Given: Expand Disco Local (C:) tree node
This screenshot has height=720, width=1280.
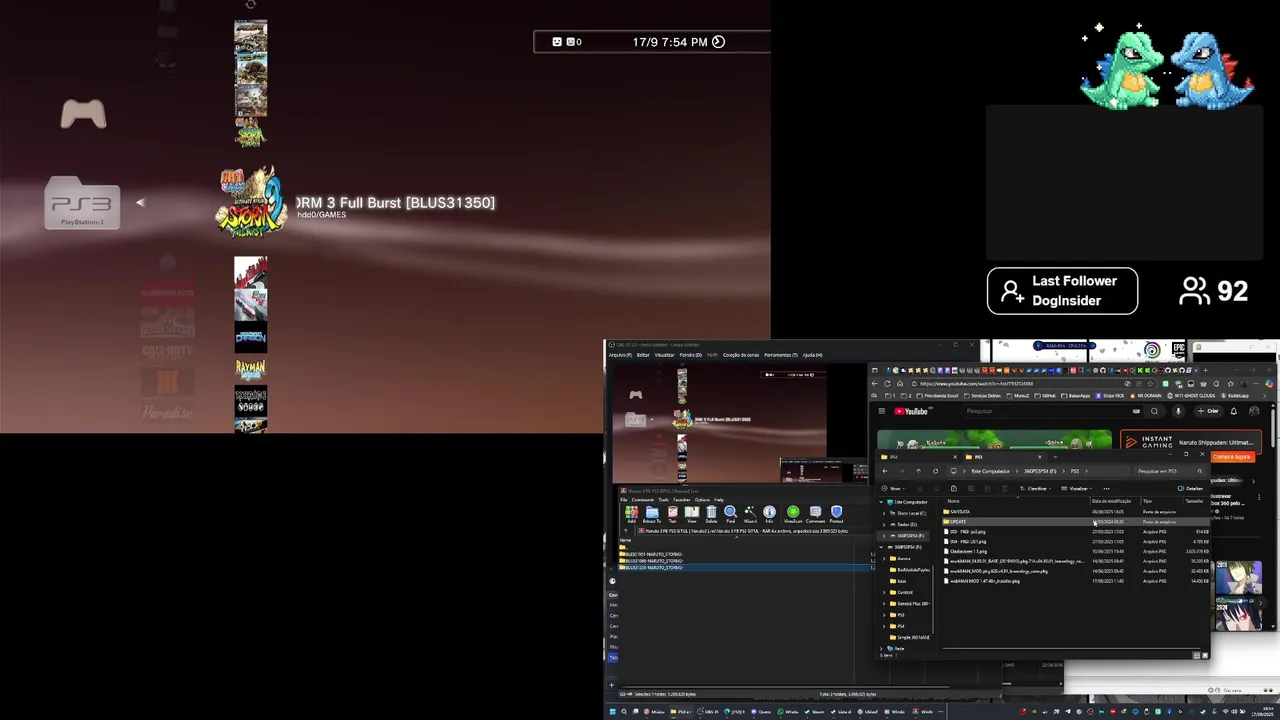Looking at the screenshot, I should click(x=884, y=513).
